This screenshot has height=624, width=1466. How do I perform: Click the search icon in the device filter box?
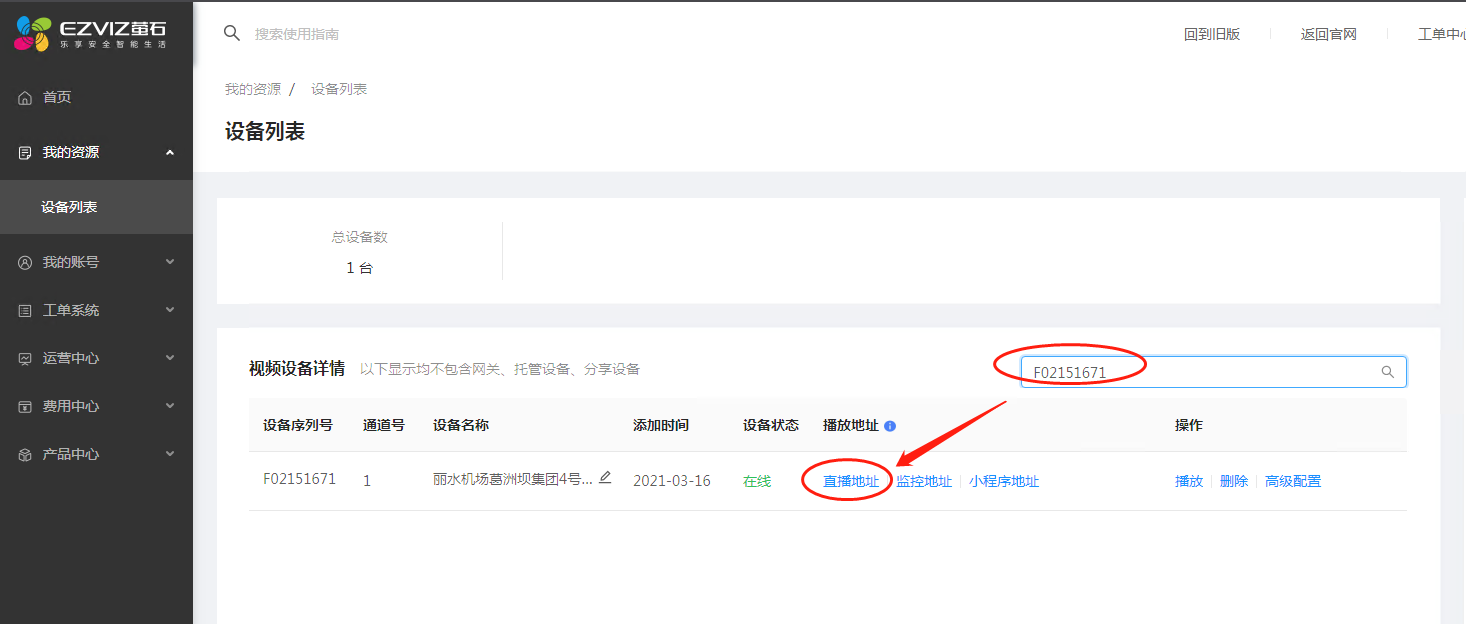(1387, 372)
